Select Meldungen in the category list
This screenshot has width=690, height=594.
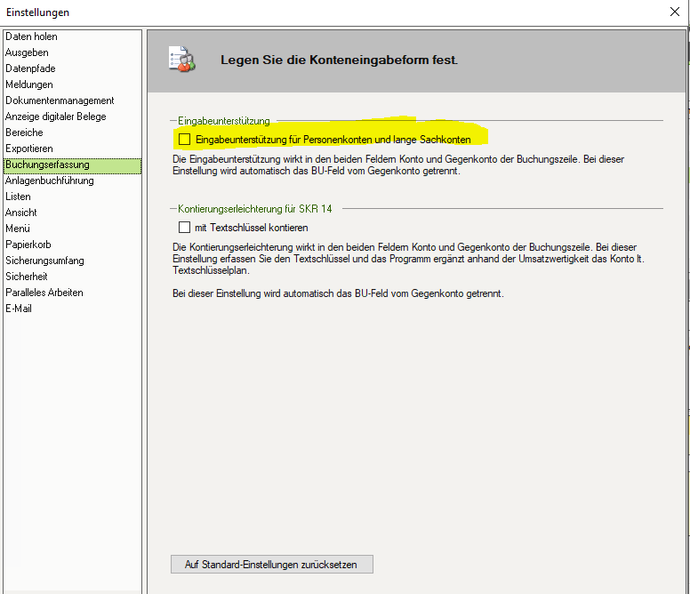click(x=29, y=85)
